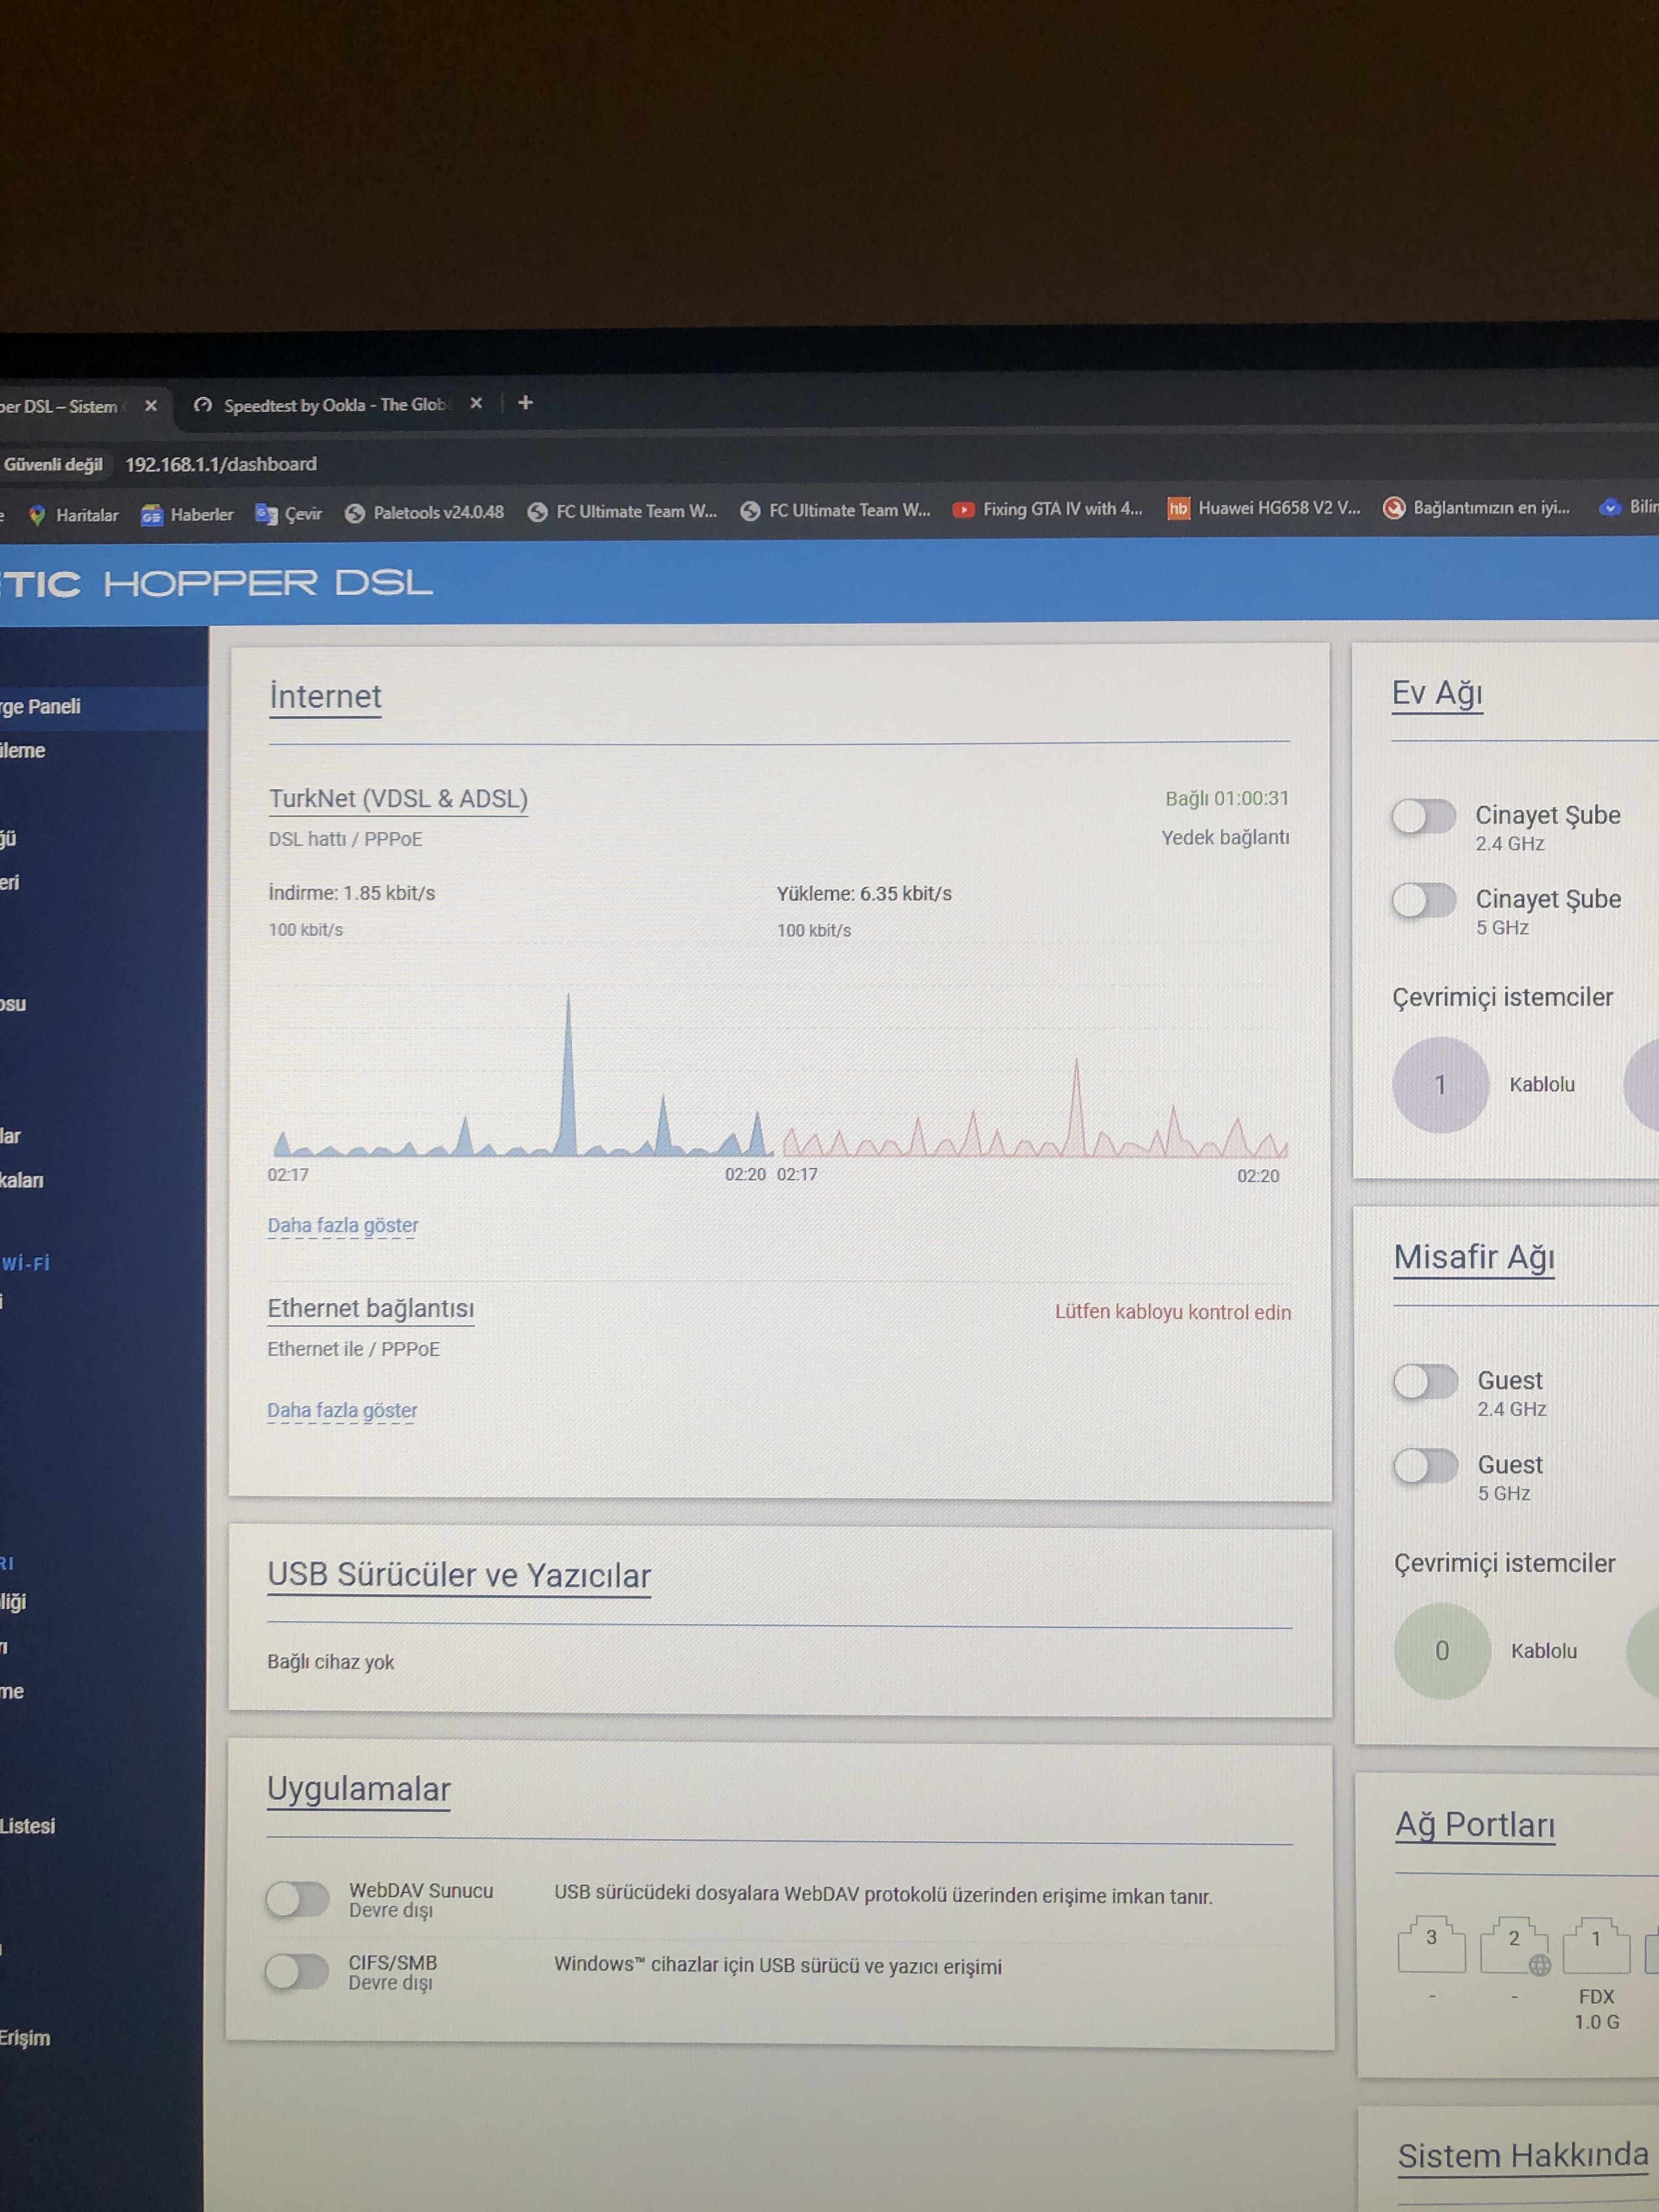Click the guest network wired clients circle 0
The height and width of the screenshot is (2212, 1659).
1442,1651
